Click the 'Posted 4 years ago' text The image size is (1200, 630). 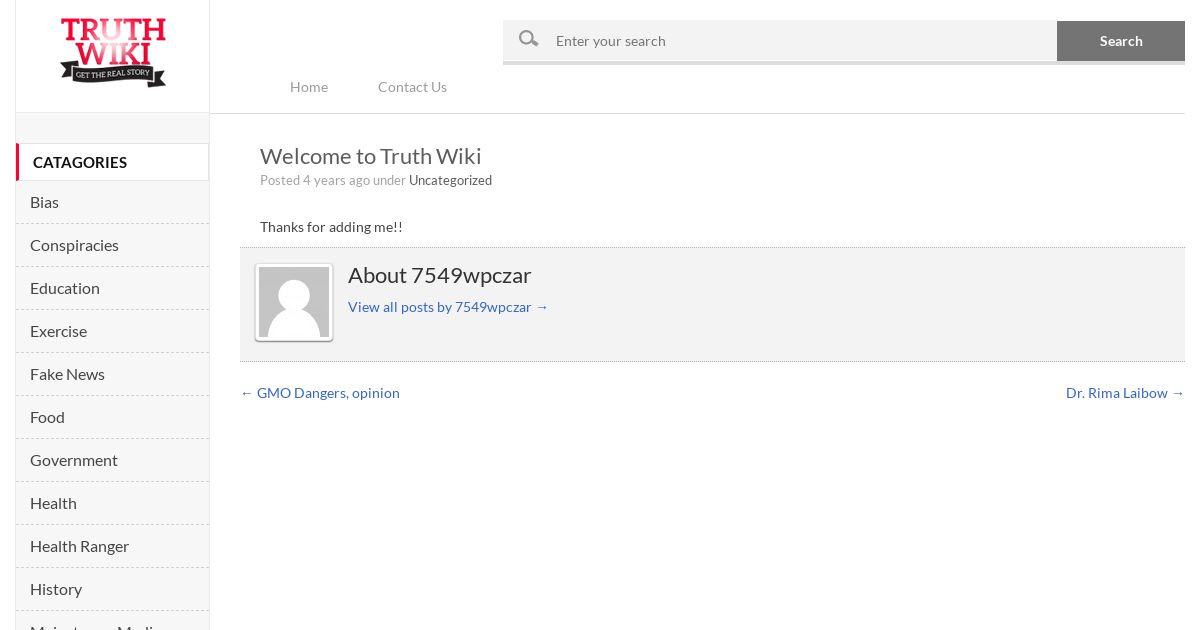click(315, 180)
